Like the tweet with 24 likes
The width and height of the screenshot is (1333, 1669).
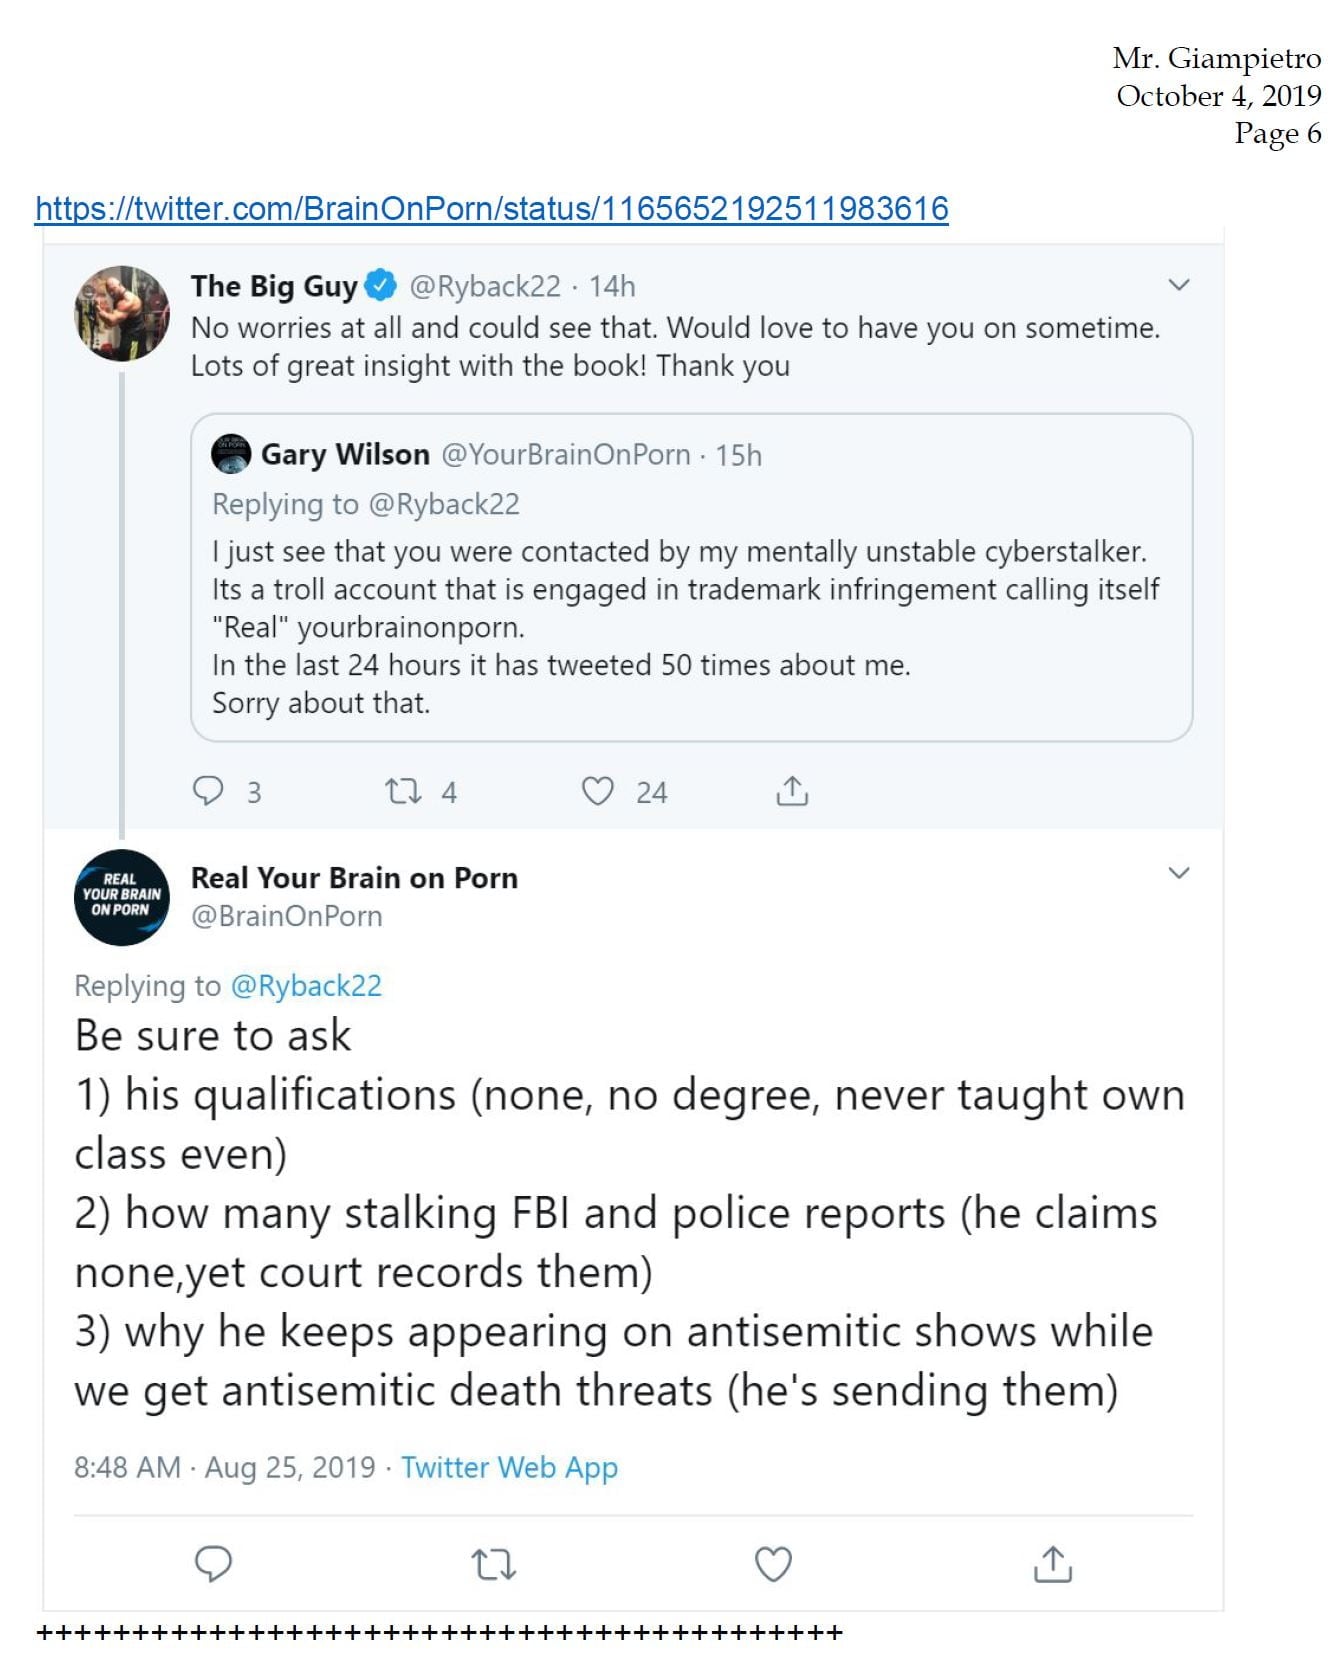pyautogui.click(x=598, y=792)
